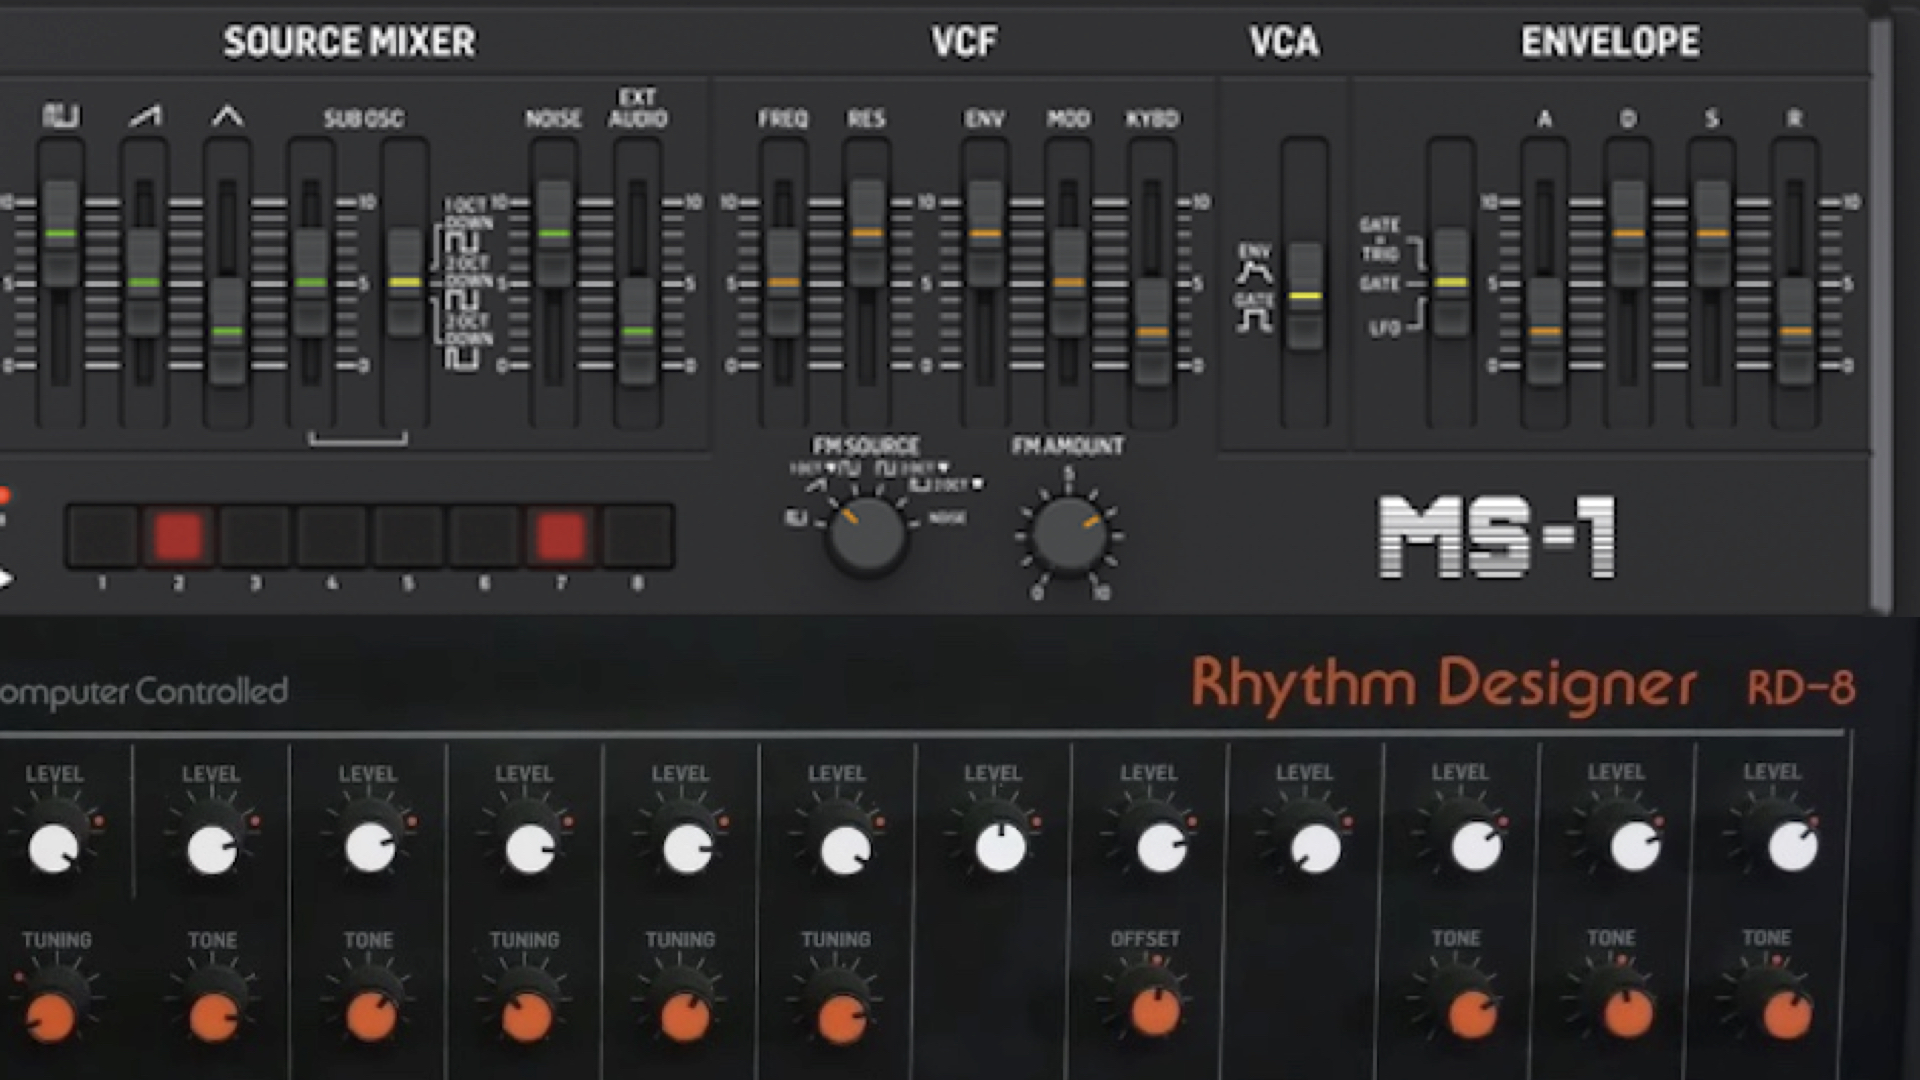This screenshot has width=1920, height=1080.
Task: Click the LEVEL knob above the OFFSET knob
Action: pos(1160,848)
